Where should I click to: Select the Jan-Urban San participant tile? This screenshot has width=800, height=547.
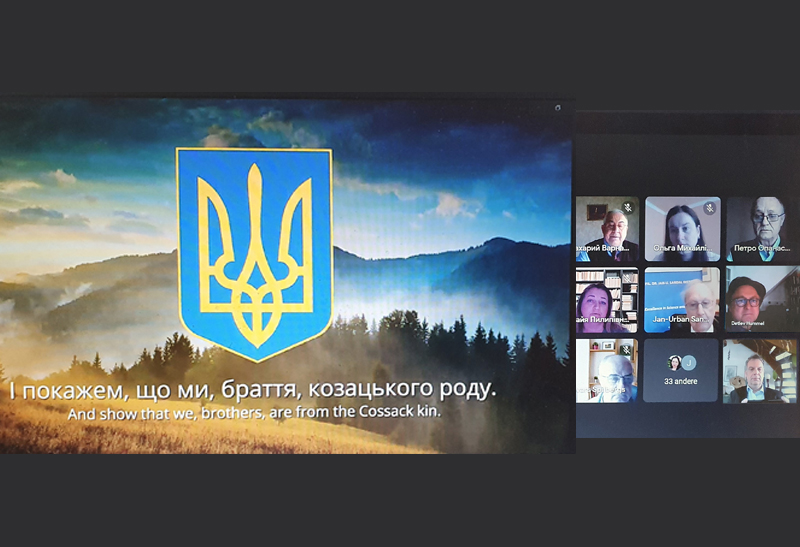[x=683, y=300]
